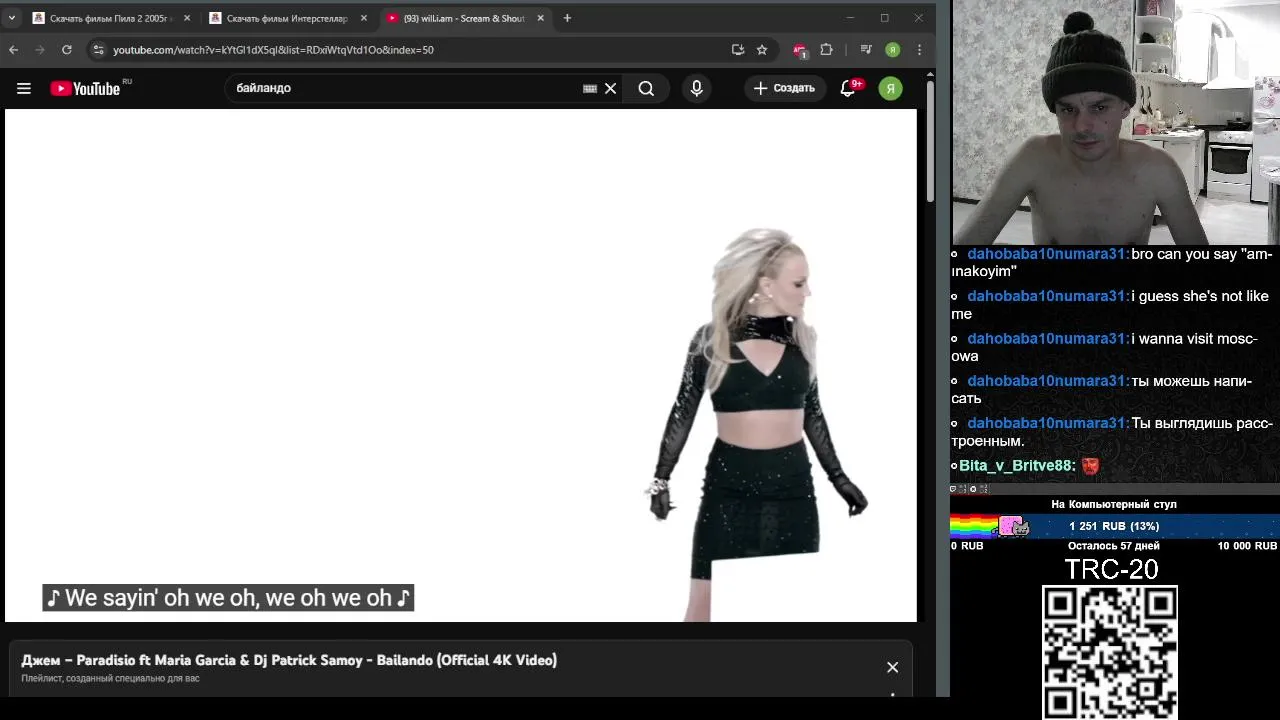Close the 'will.i.am - Scream & Shout' tab
1280x720 pixels.
pos(540,18)
